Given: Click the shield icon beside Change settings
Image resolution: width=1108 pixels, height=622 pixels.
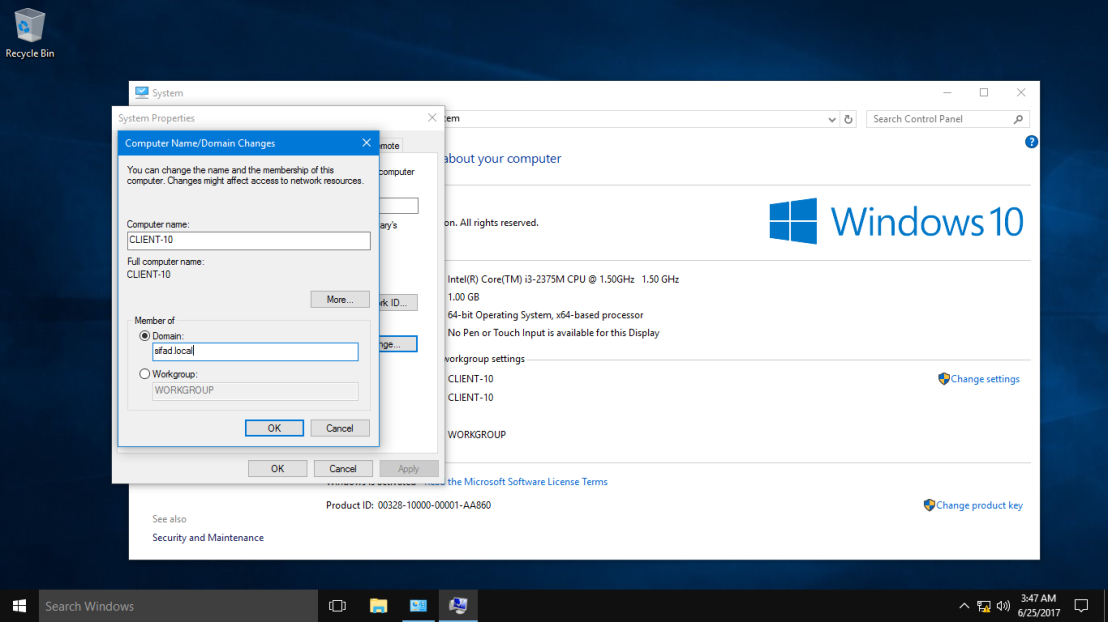Looking at the screenshot, I should click(x=943, y=379).
